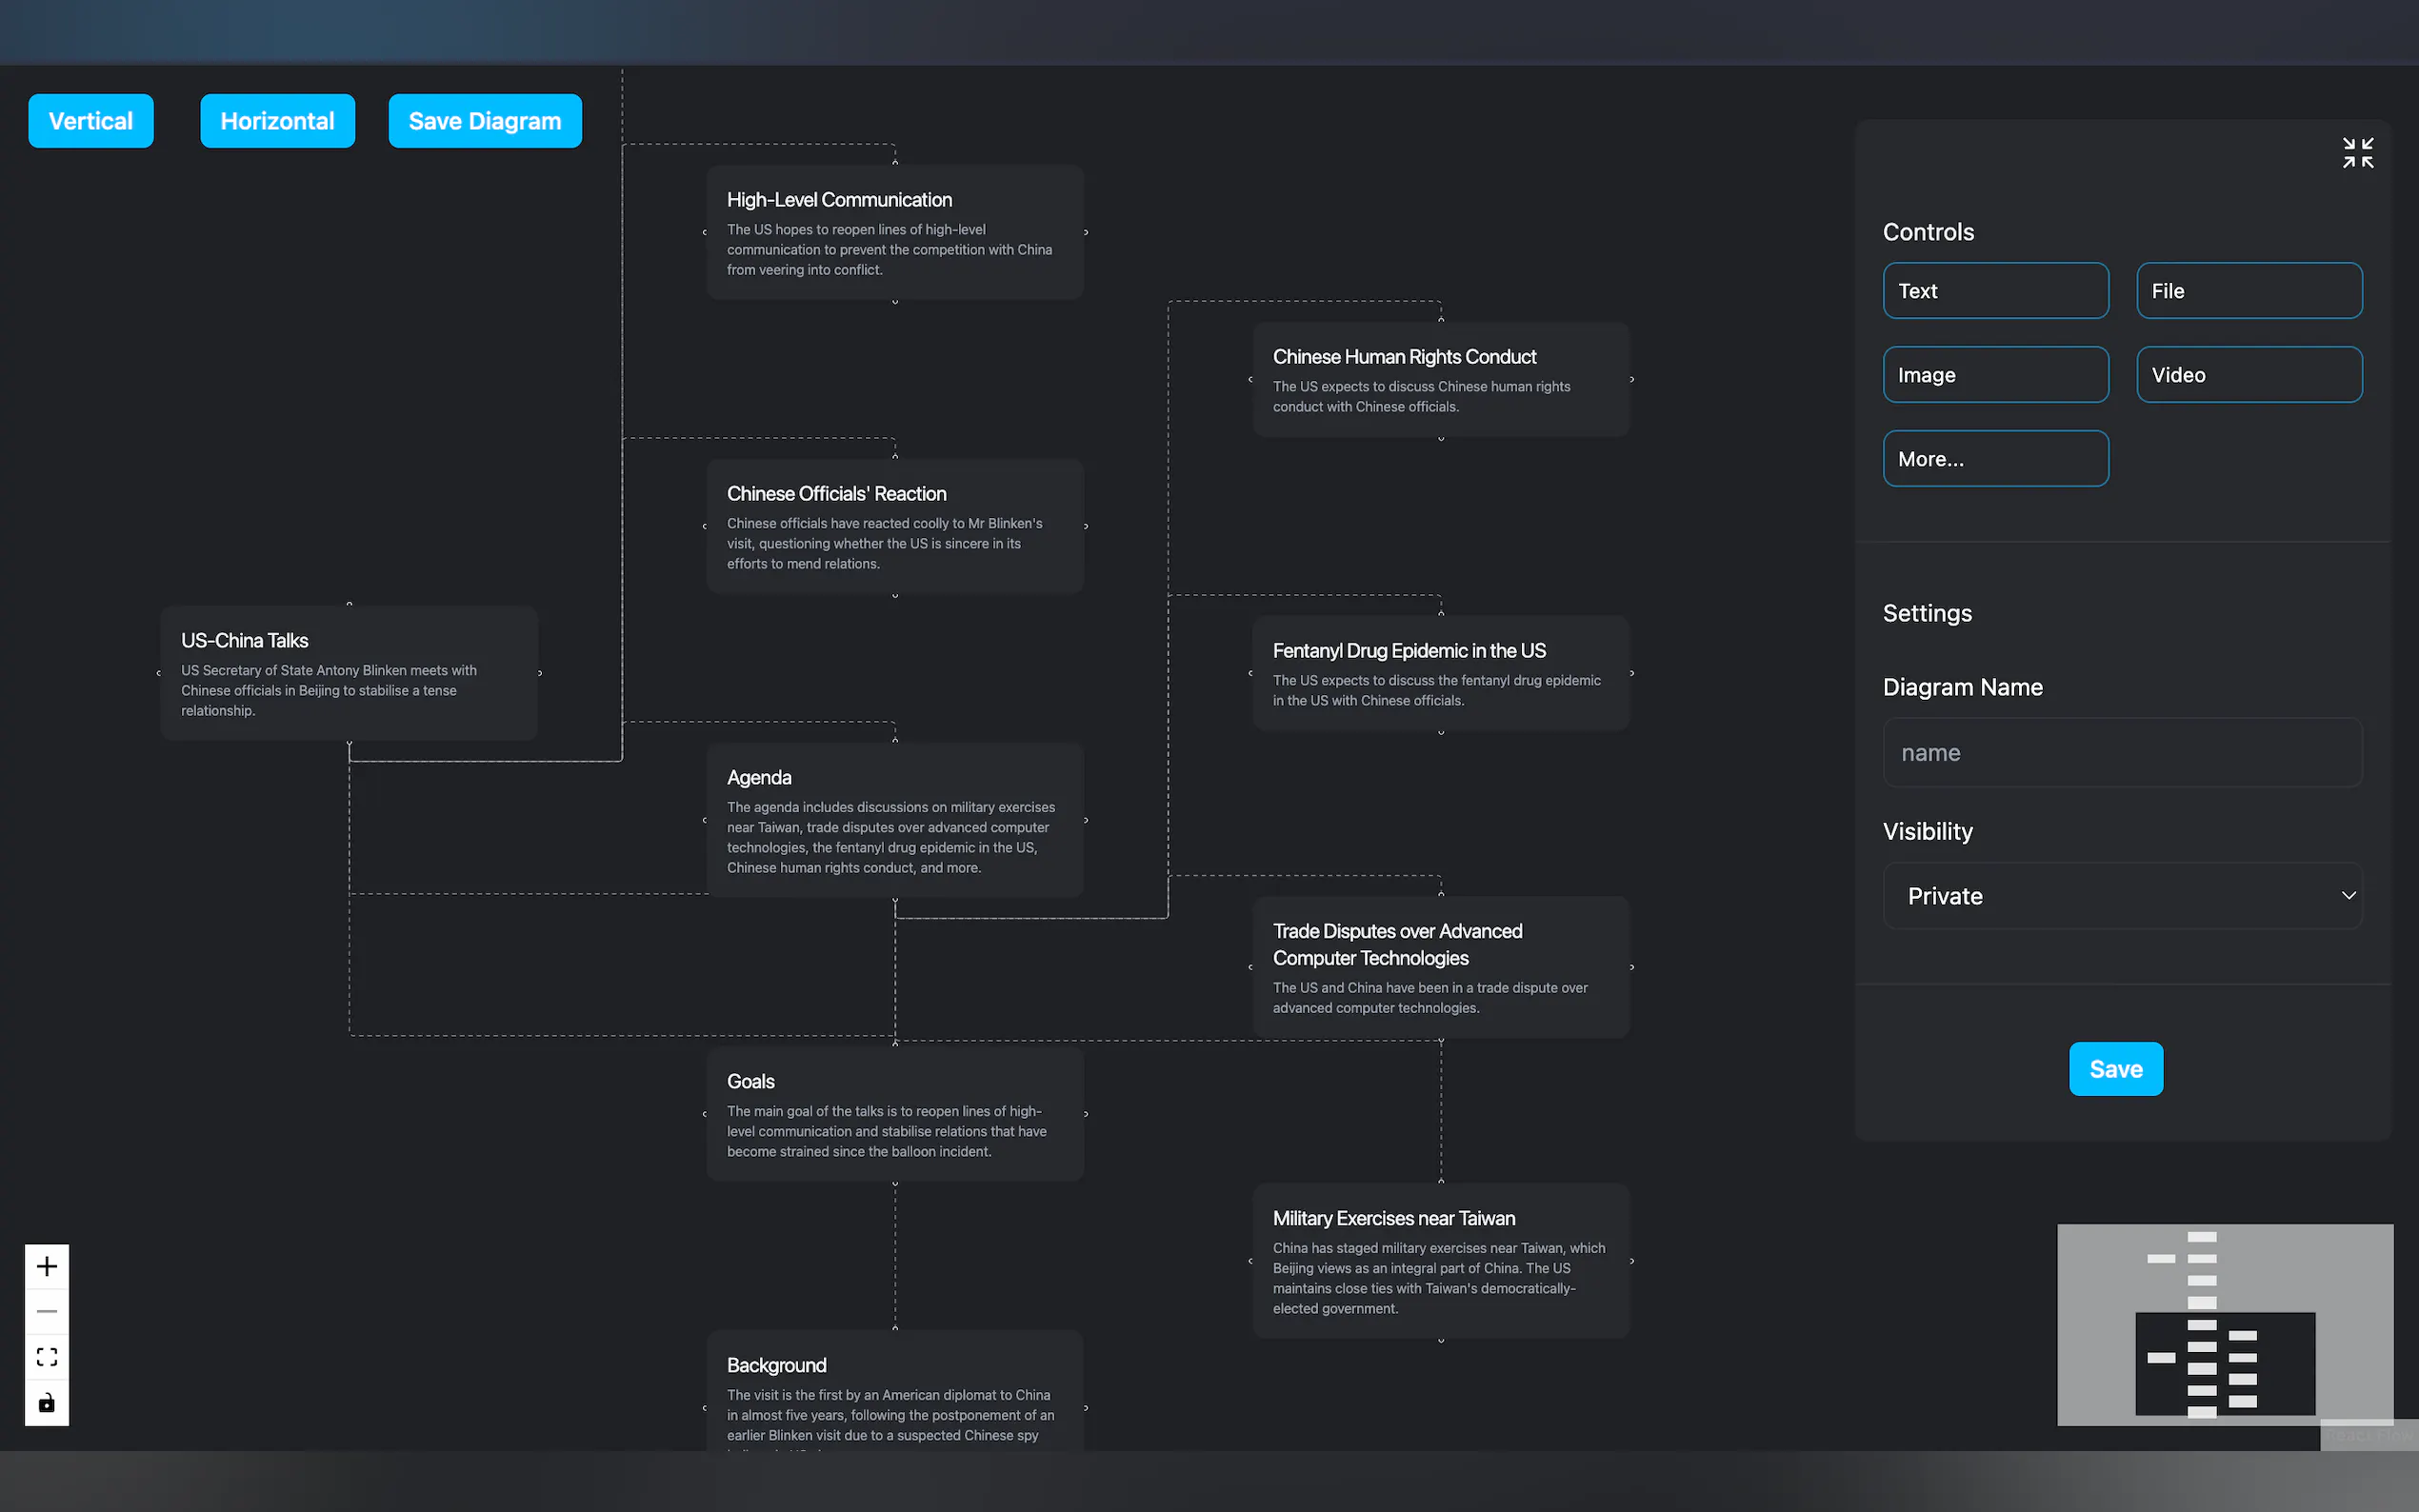2419x1512 pixels.
Task: Collapse the controls panel via arrows icon
Action: click(2357, 153)
